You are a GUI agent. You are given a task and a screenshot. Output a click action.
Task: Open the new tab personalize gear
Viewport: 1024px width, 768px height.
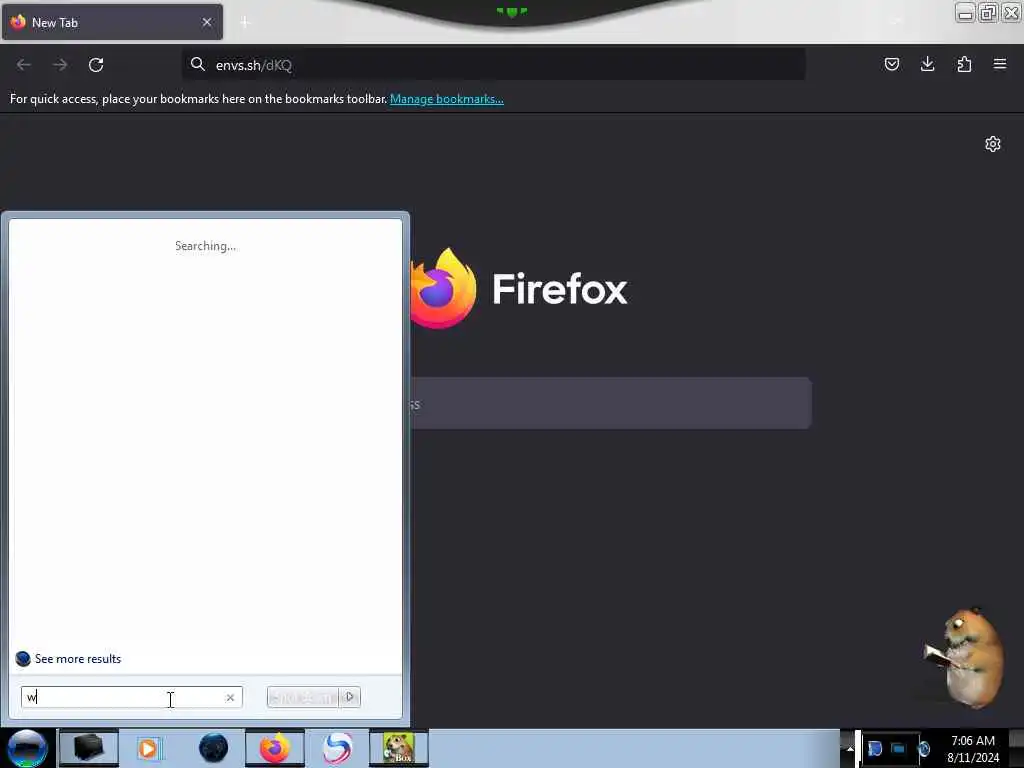pyautogui.click(x=993, y=144)
